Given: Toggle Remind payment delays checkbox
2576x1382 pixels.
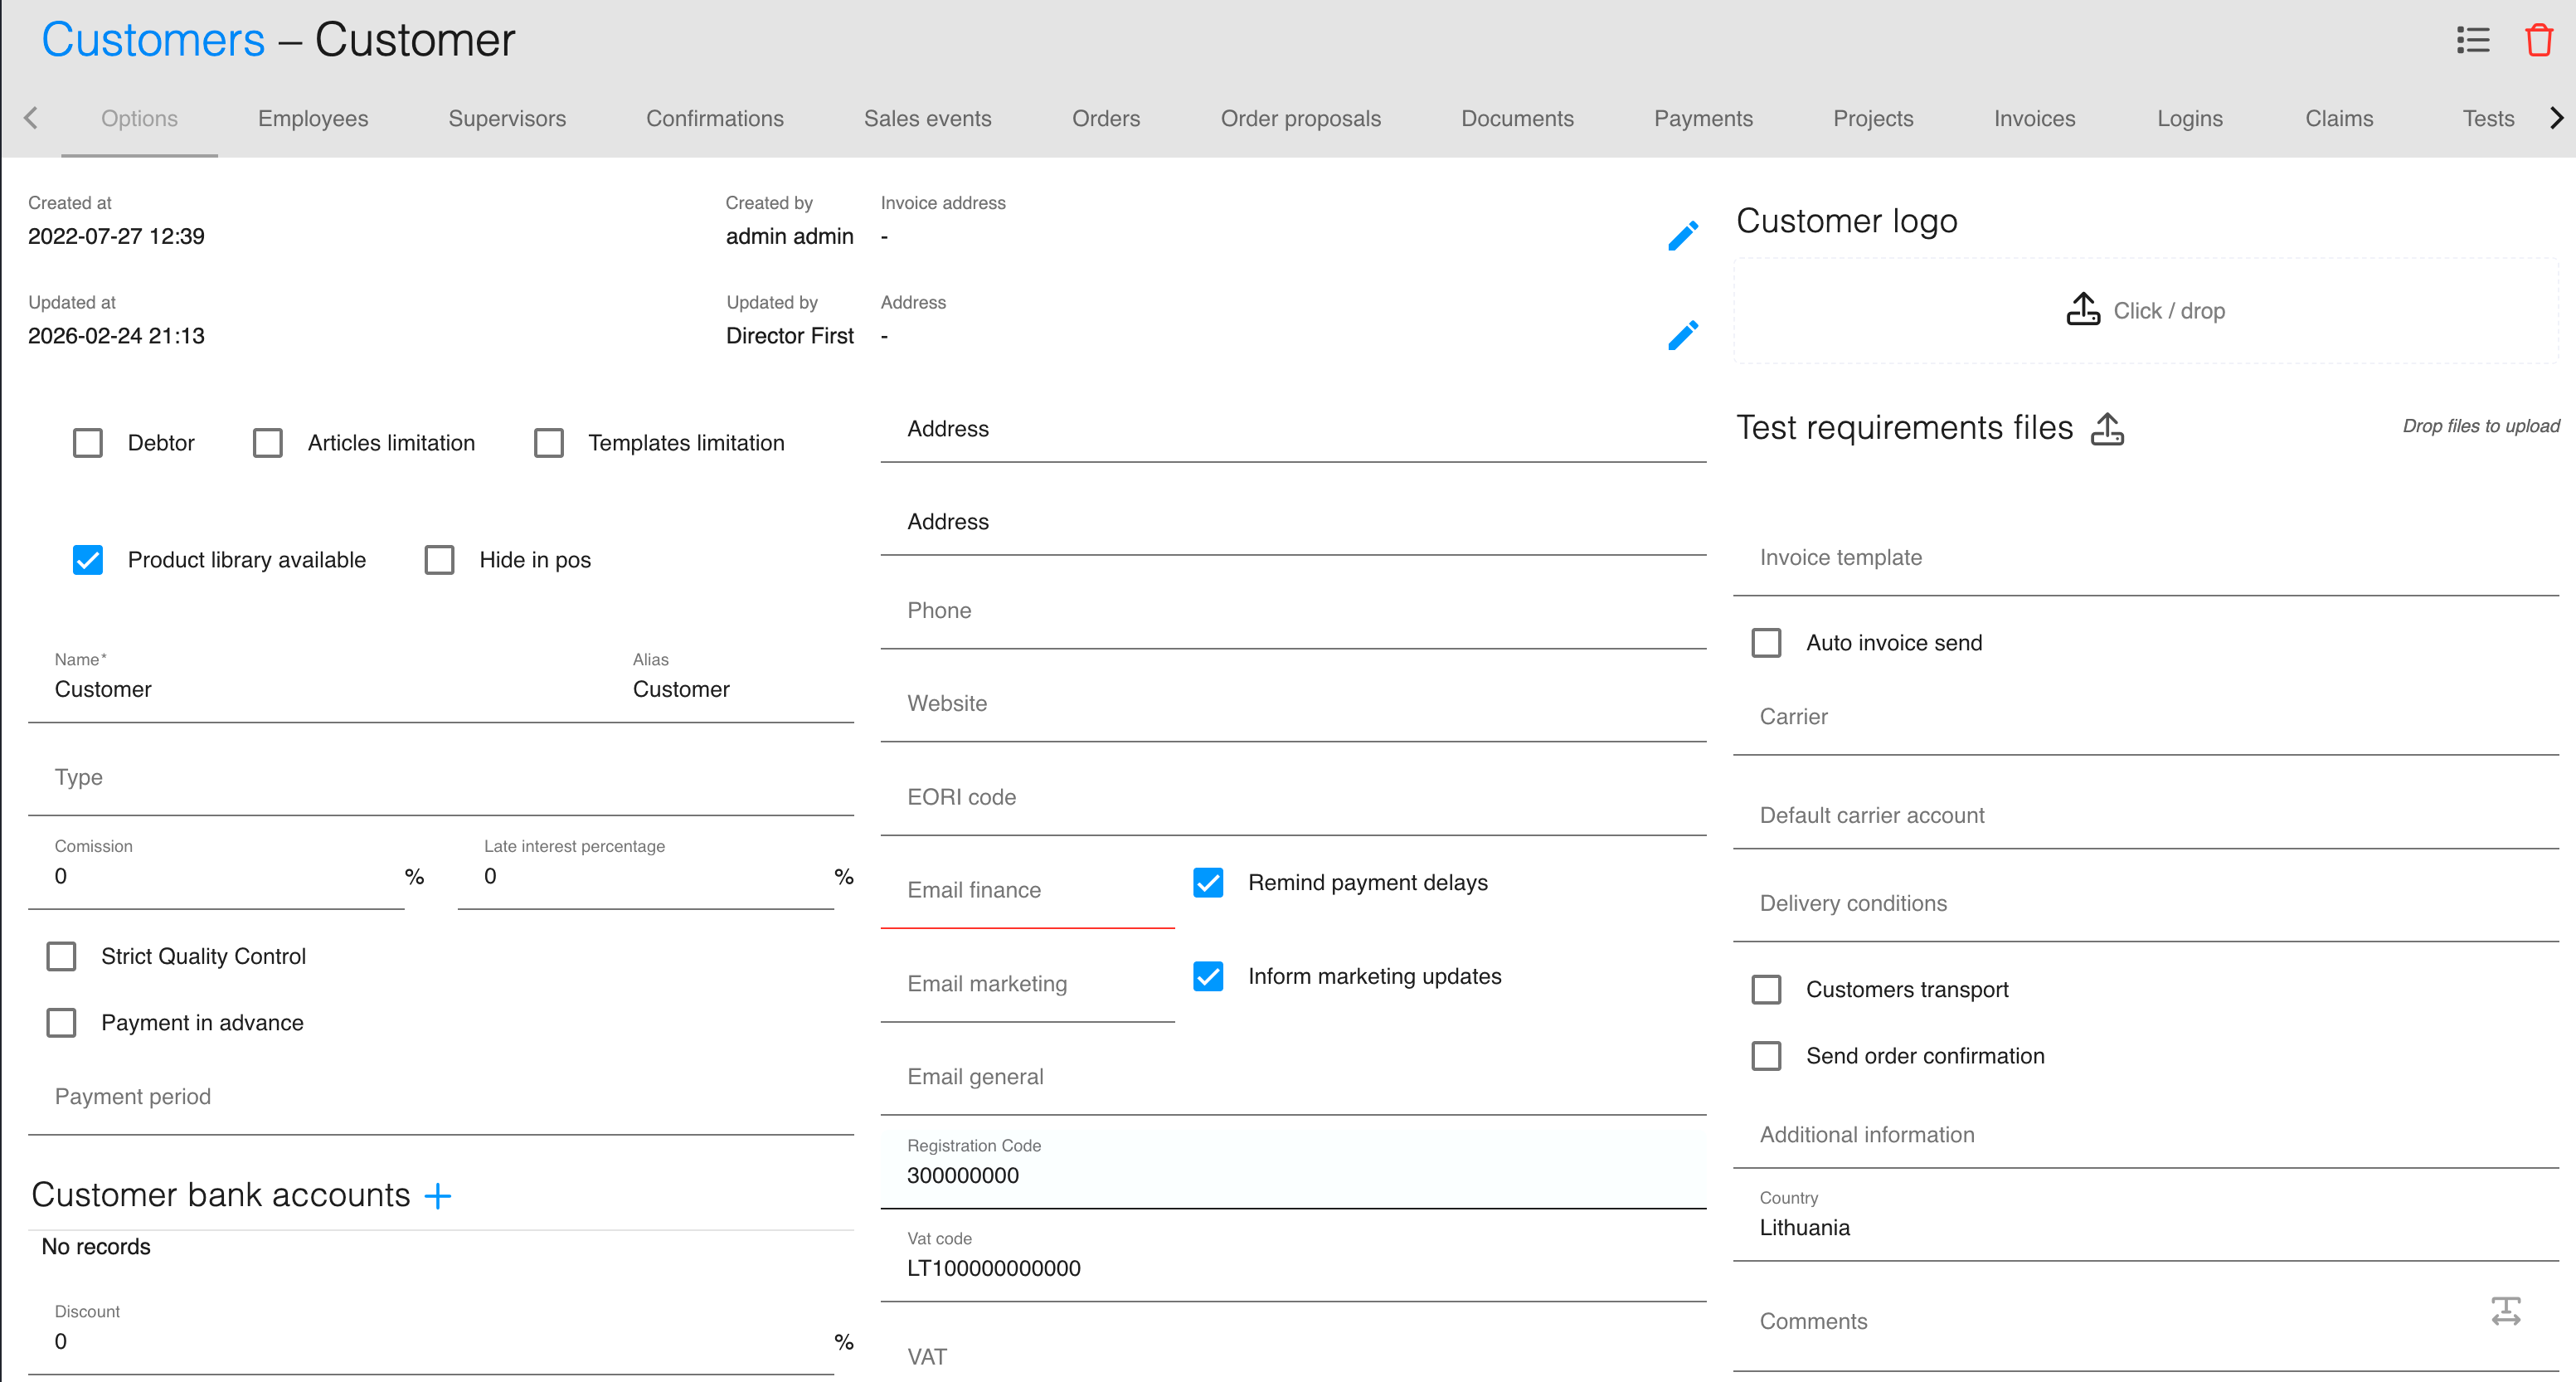Looking at the screenshot, I should (1208, 883).
